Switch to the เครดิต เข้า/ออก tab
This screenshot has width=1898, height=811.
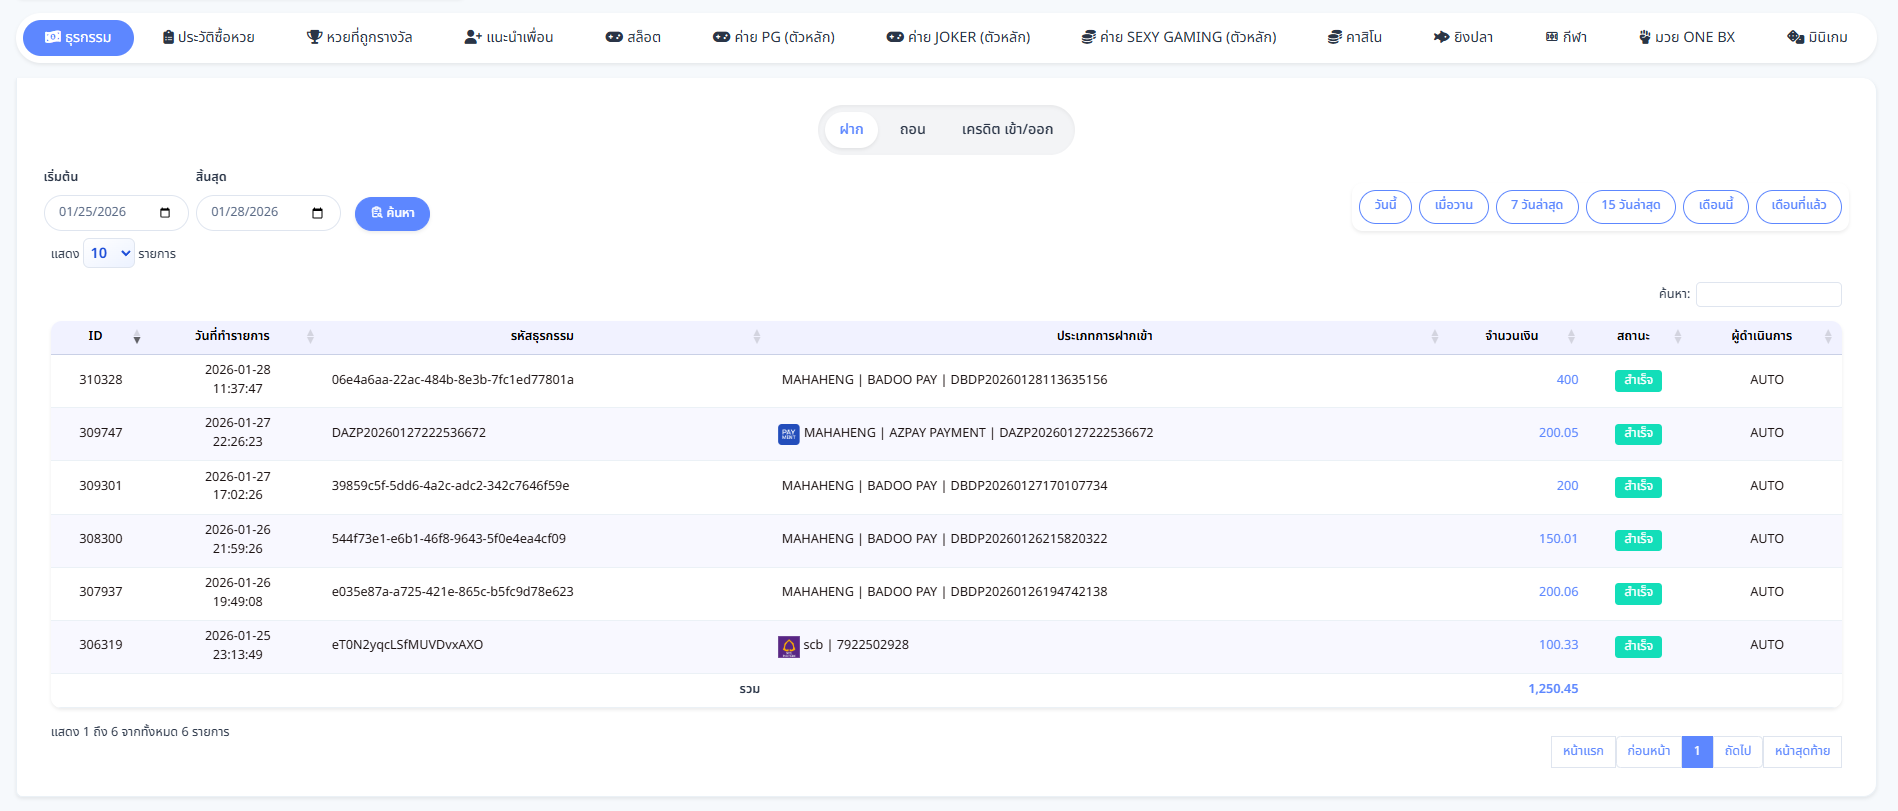coord(1007,130)
